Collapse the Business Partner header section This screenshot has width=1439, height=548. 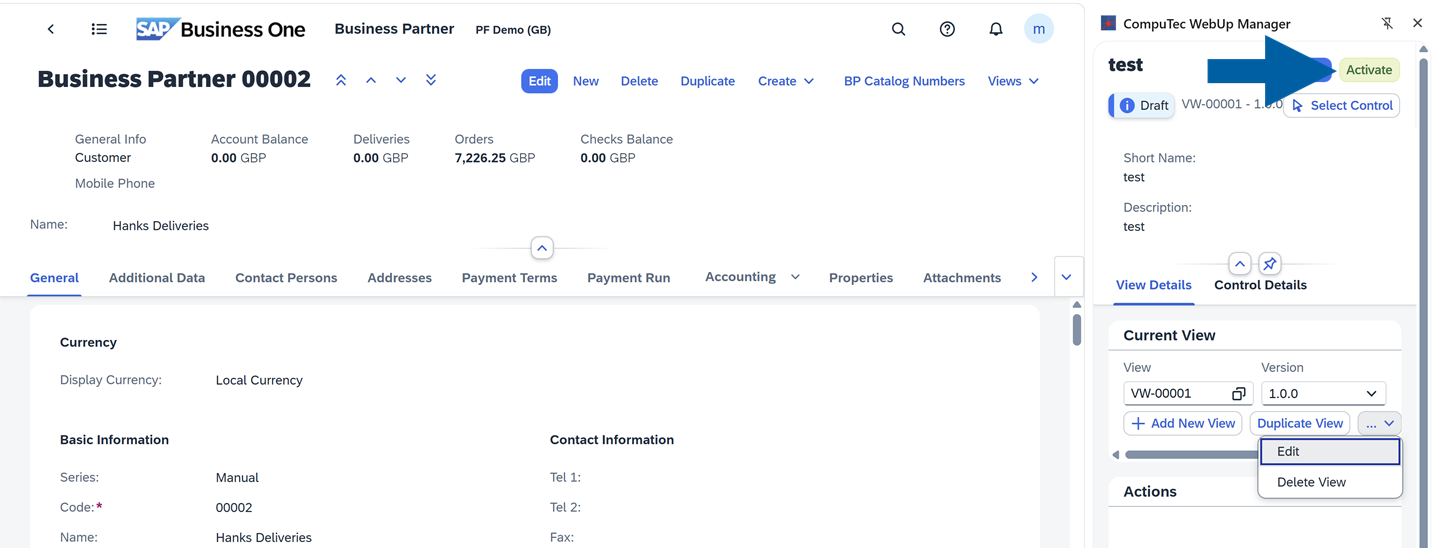point(541,248)
